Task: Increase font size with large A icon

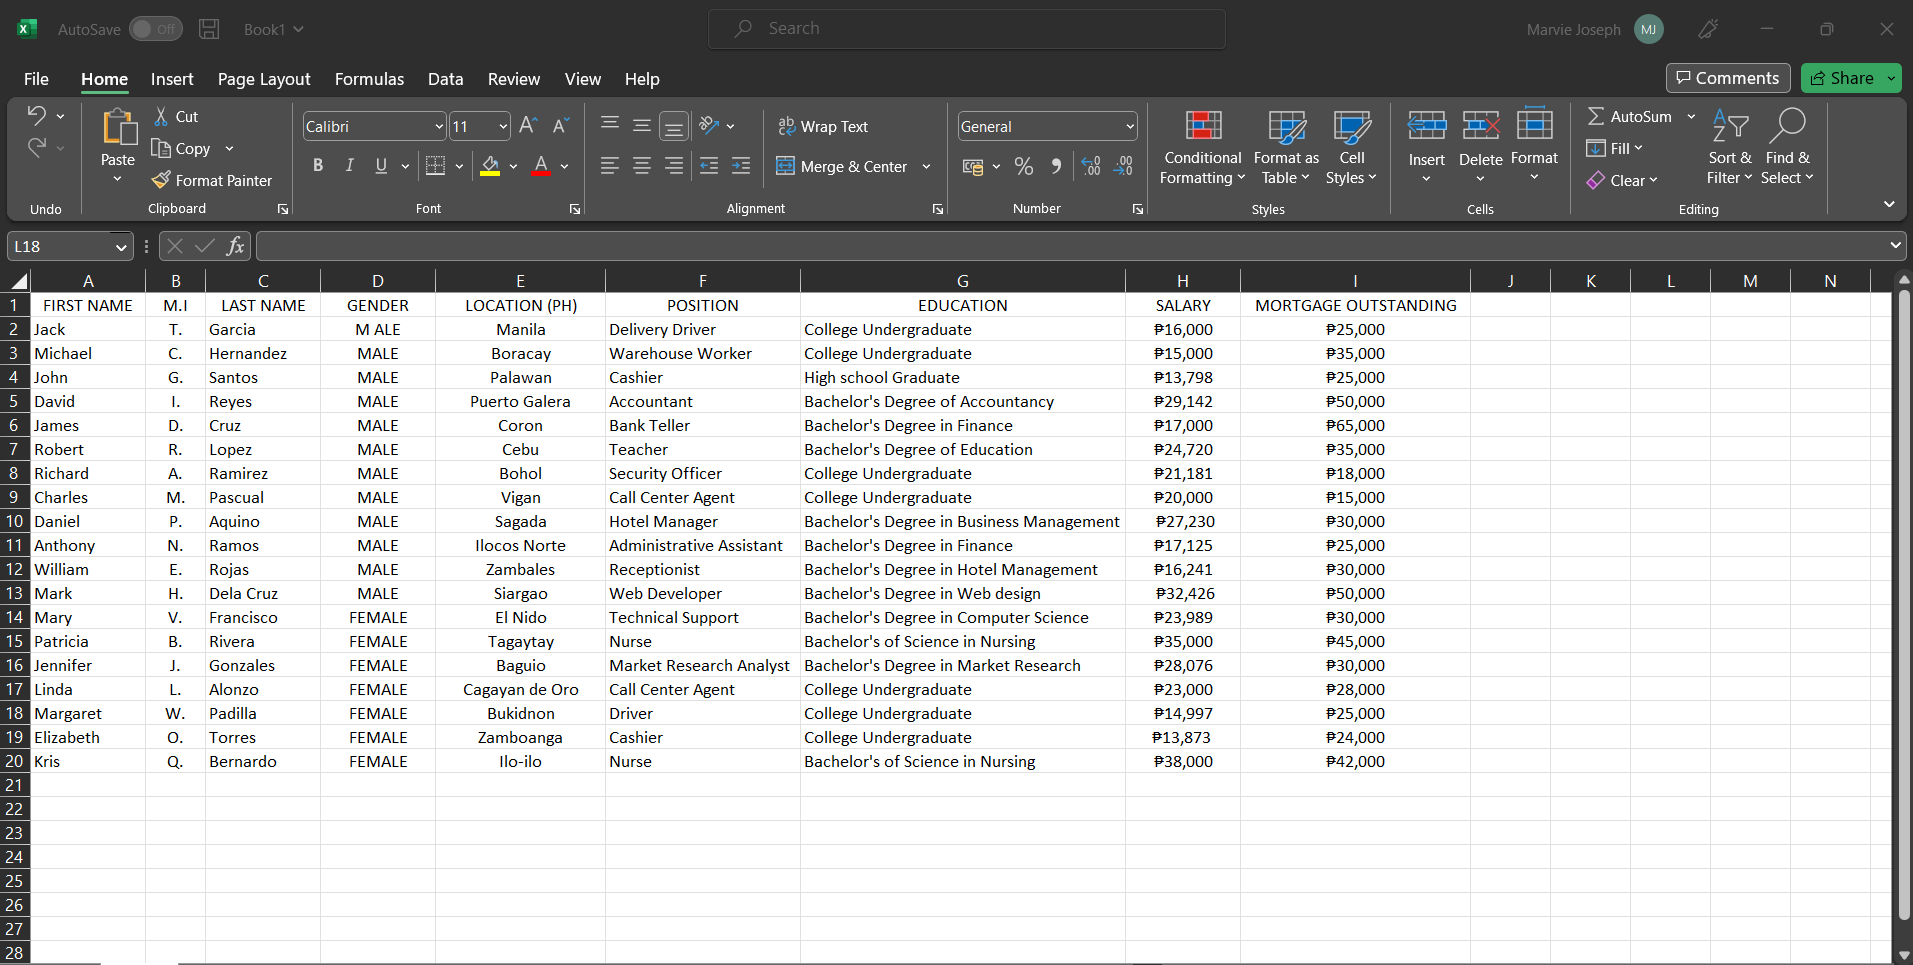Action: (x=529, y=125)
